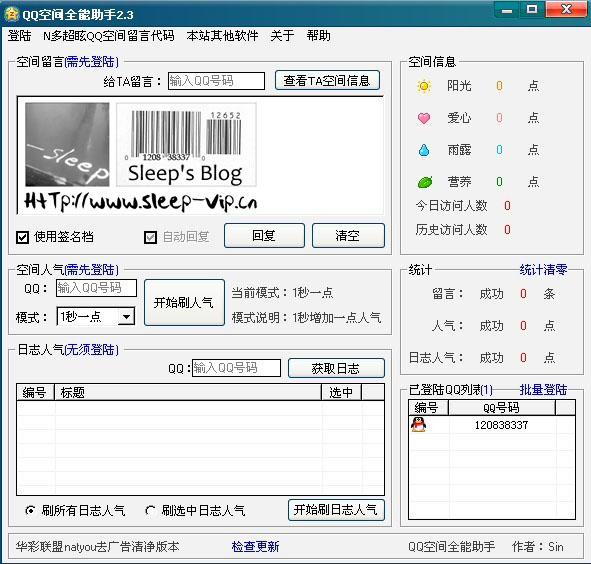Focus the 空间人气 QQ number input

[96, 288]
